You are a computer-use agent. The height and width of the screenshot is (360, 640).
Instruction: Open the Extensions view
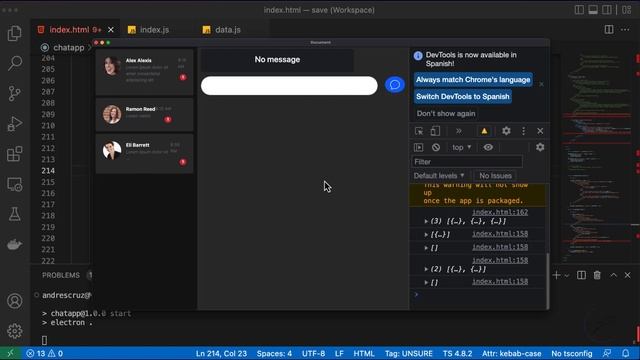(x=15, y=154)
